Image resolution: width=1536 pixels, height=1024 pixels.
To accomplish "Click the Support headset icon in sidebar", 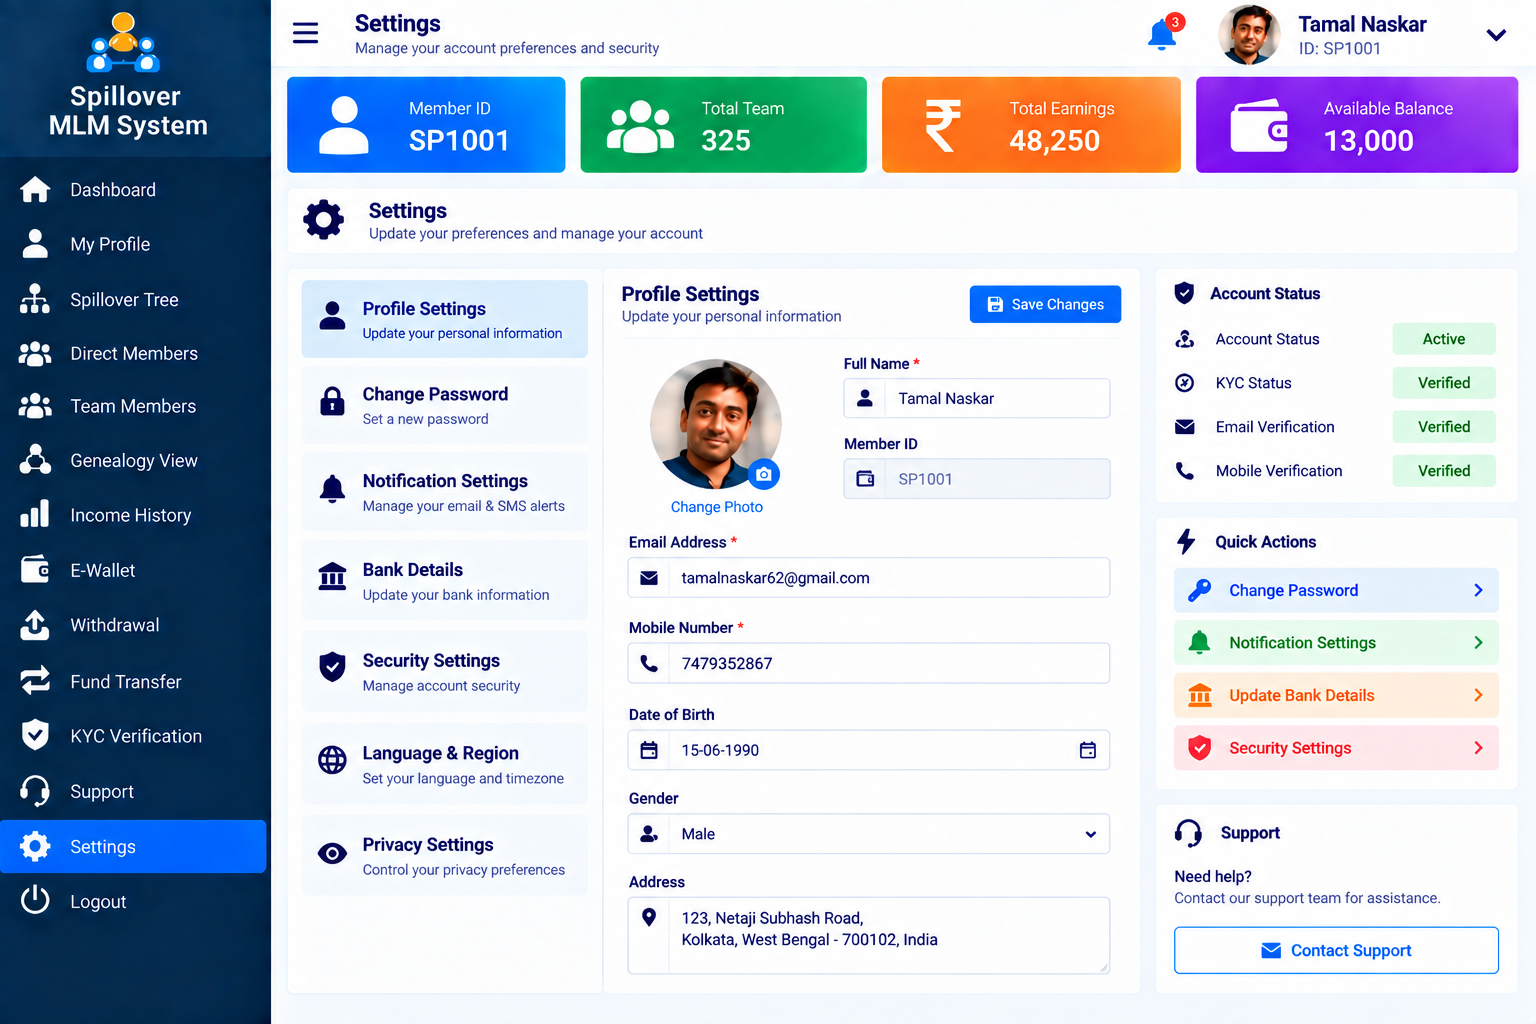I will 35,791.
